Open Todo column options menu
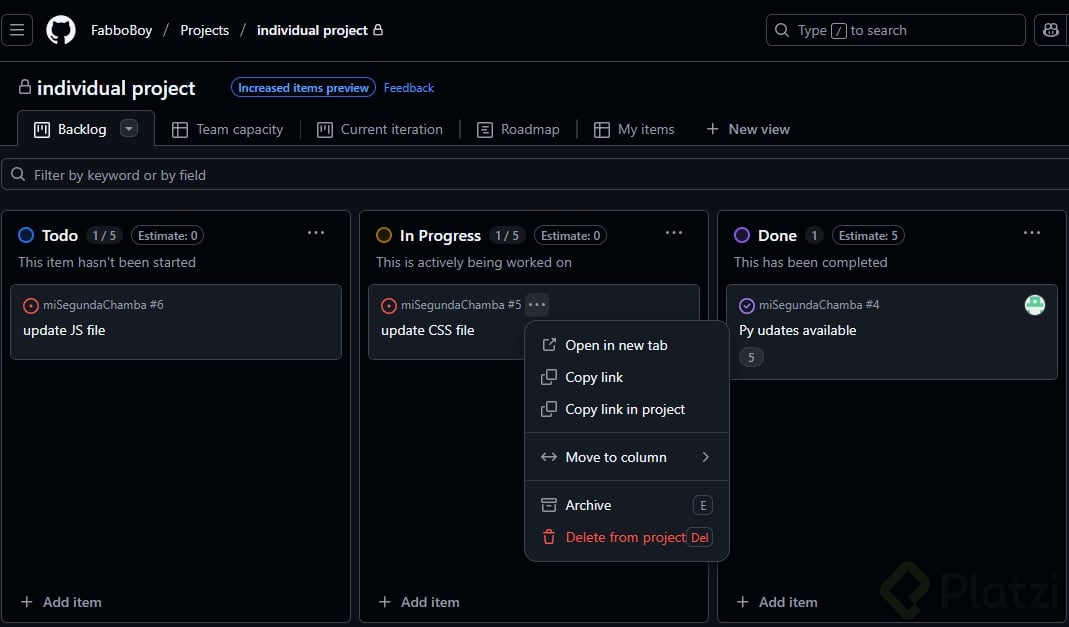This screenshot has width=1069, height=627. 316,233
